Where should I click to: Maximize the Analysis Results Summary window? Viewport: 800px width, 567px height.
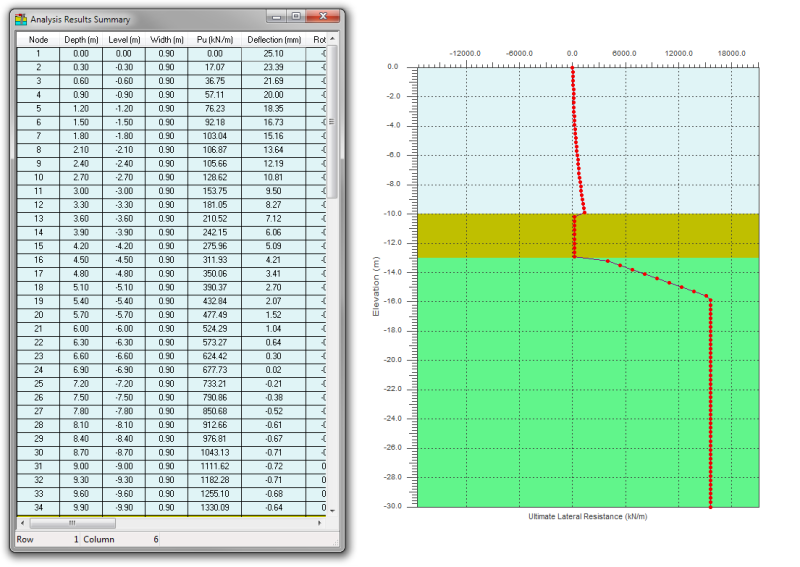coord(295,16)
